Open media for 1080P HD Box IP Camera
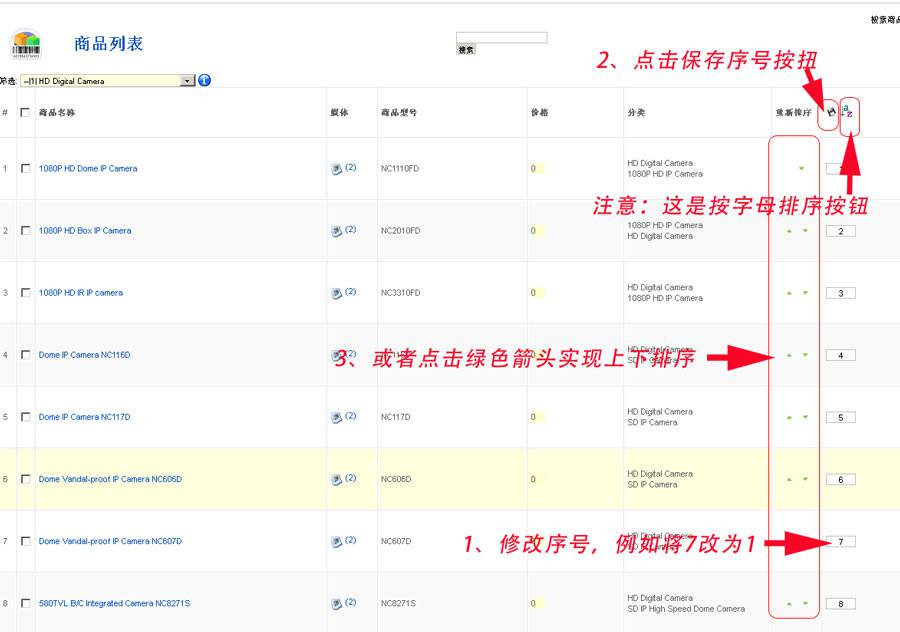Viewport: 900px width, 632px height. tap(337, 230)
